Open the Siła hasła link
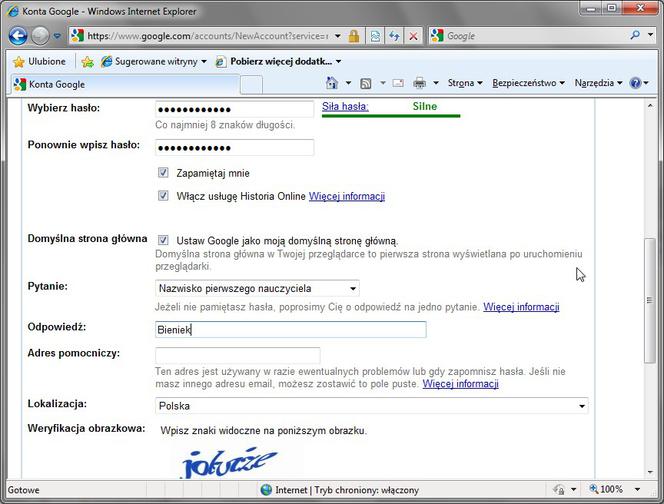 345,106
